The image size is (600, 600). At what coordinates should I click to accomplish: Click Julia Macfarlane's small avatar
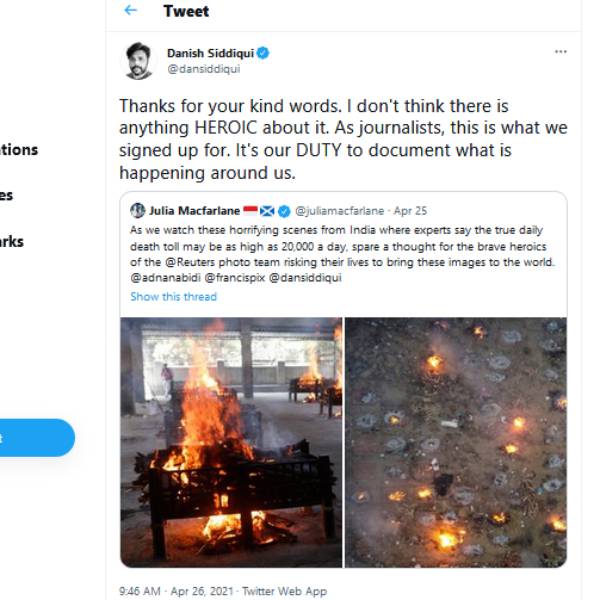click(137, 211)
